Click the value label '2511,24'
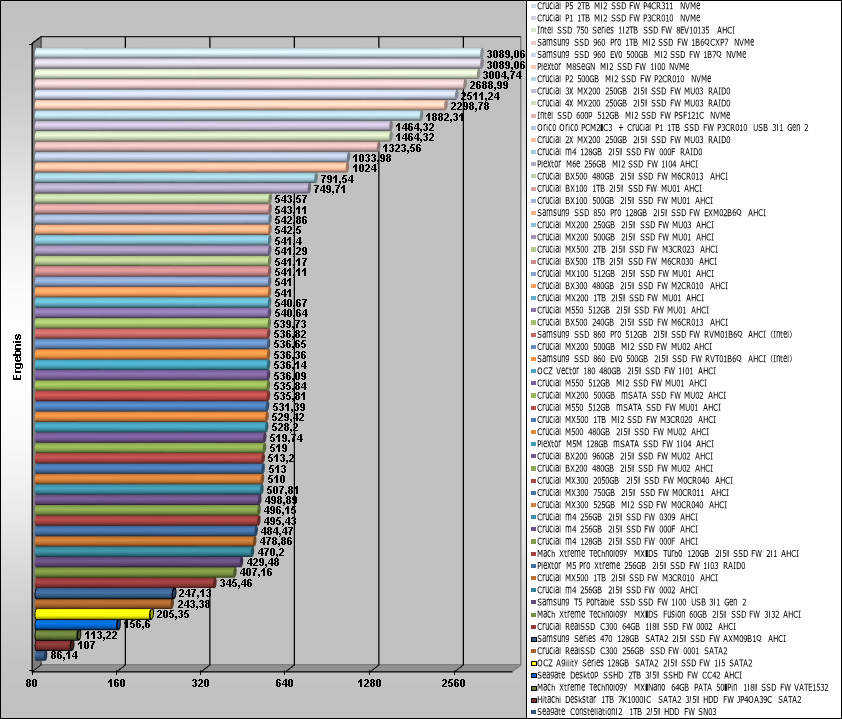The height and width of the screenshot is (719, 842). point(480,96)
